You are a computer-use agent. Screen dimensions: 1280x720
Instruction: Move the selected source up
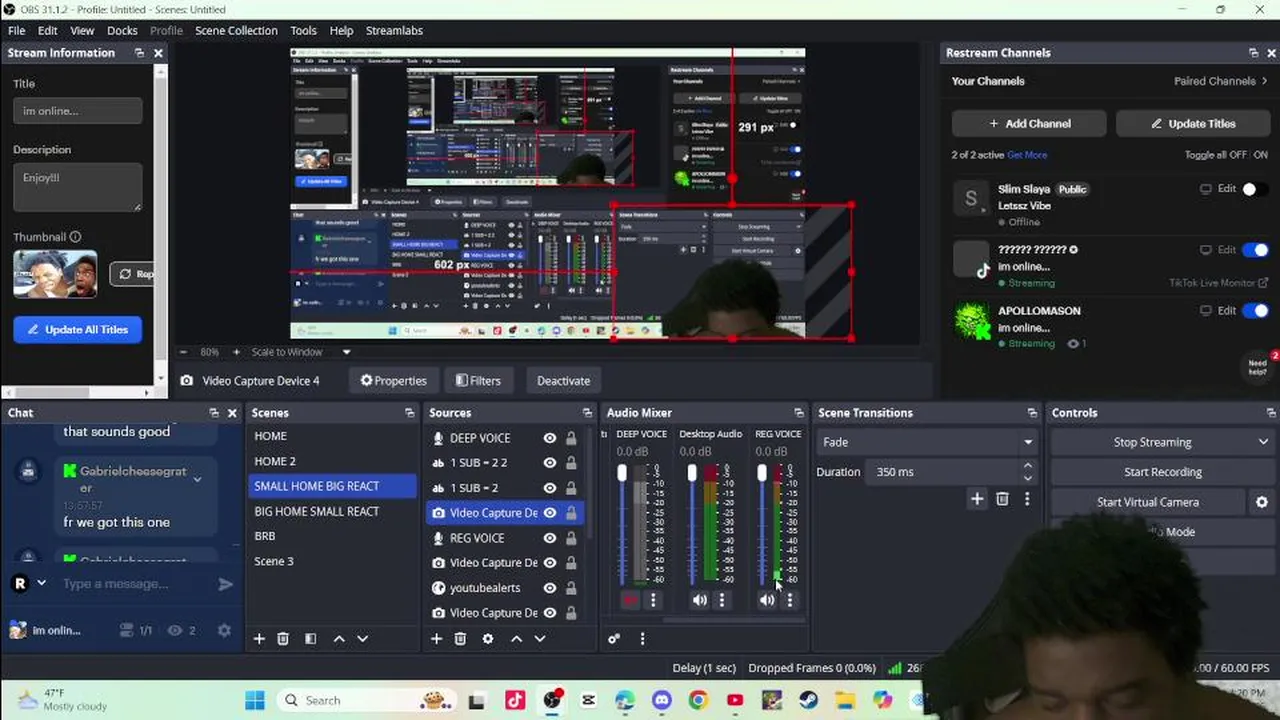click(516, 638)
